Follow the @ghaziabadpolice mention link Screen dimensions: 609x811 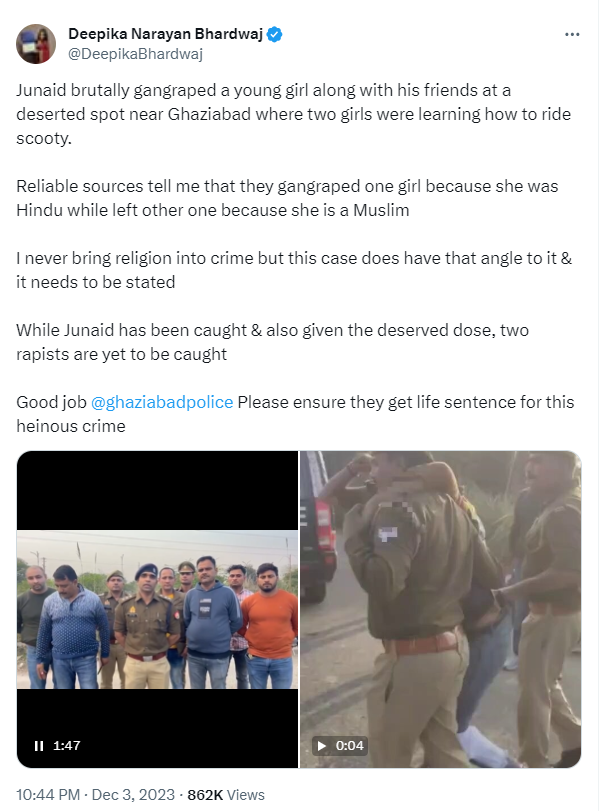(x=162, y=402)
